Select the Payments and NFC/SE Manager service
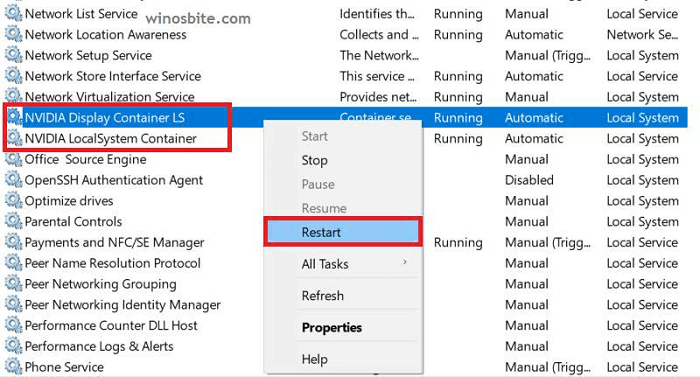This screenshot has width=700, height=377. pyautogui.click(x=114, y=243)
